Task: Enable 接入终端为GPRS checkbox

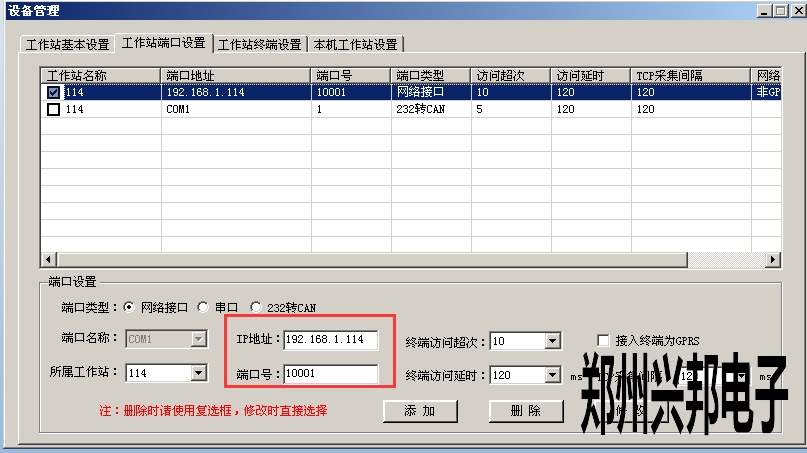Action: (603, 340)
